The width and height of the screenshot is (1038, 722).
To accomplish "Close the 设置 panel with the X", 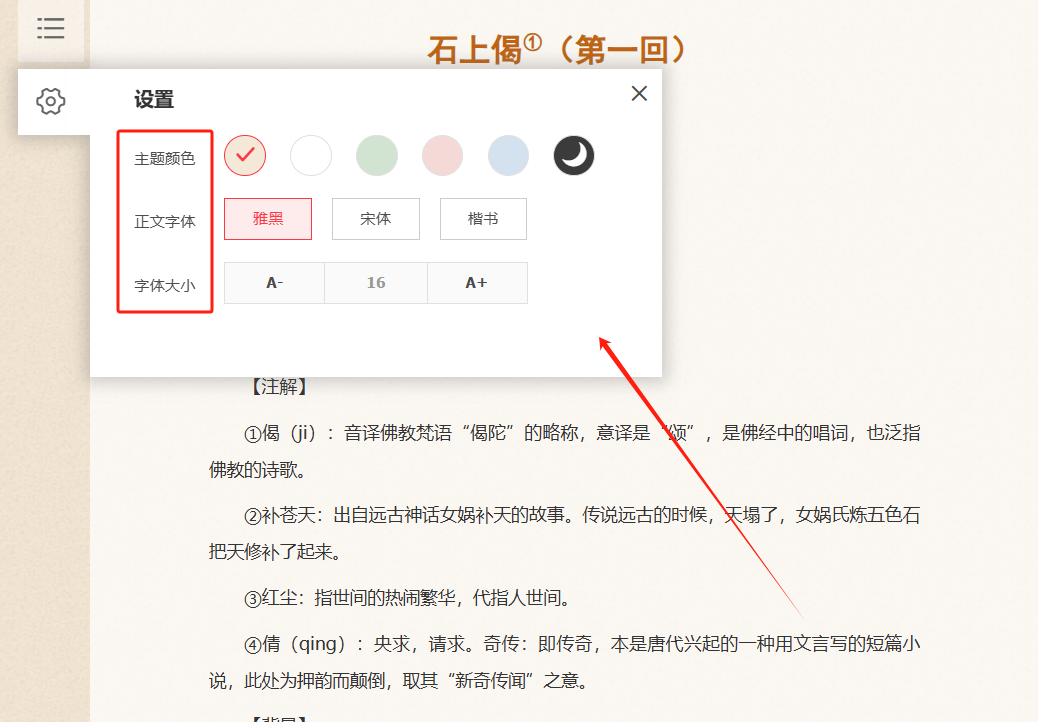I will coord(639,93).
